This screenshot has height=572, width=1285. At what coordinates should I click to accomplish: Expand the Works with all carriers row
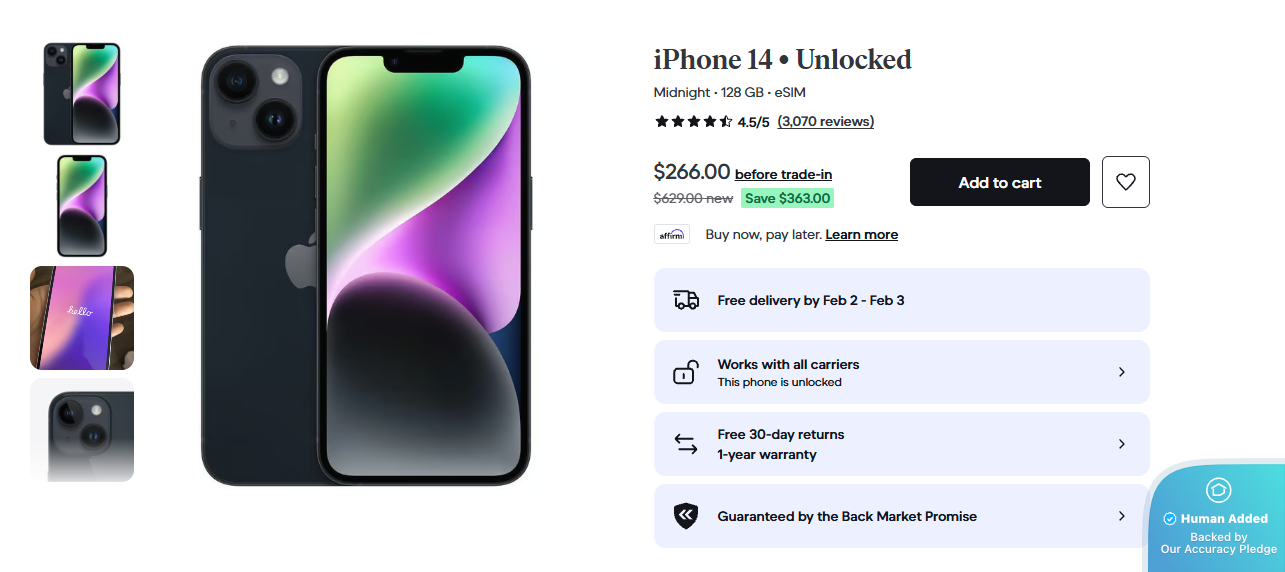click(x=1121, y=372)
